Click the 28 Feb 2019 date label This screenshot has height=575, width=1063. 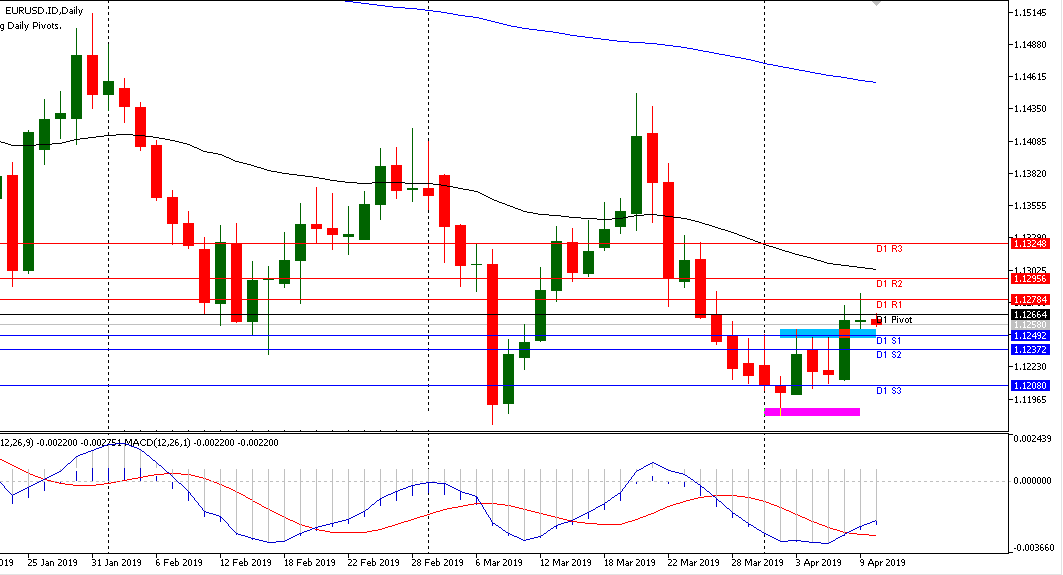coord(438,563)
